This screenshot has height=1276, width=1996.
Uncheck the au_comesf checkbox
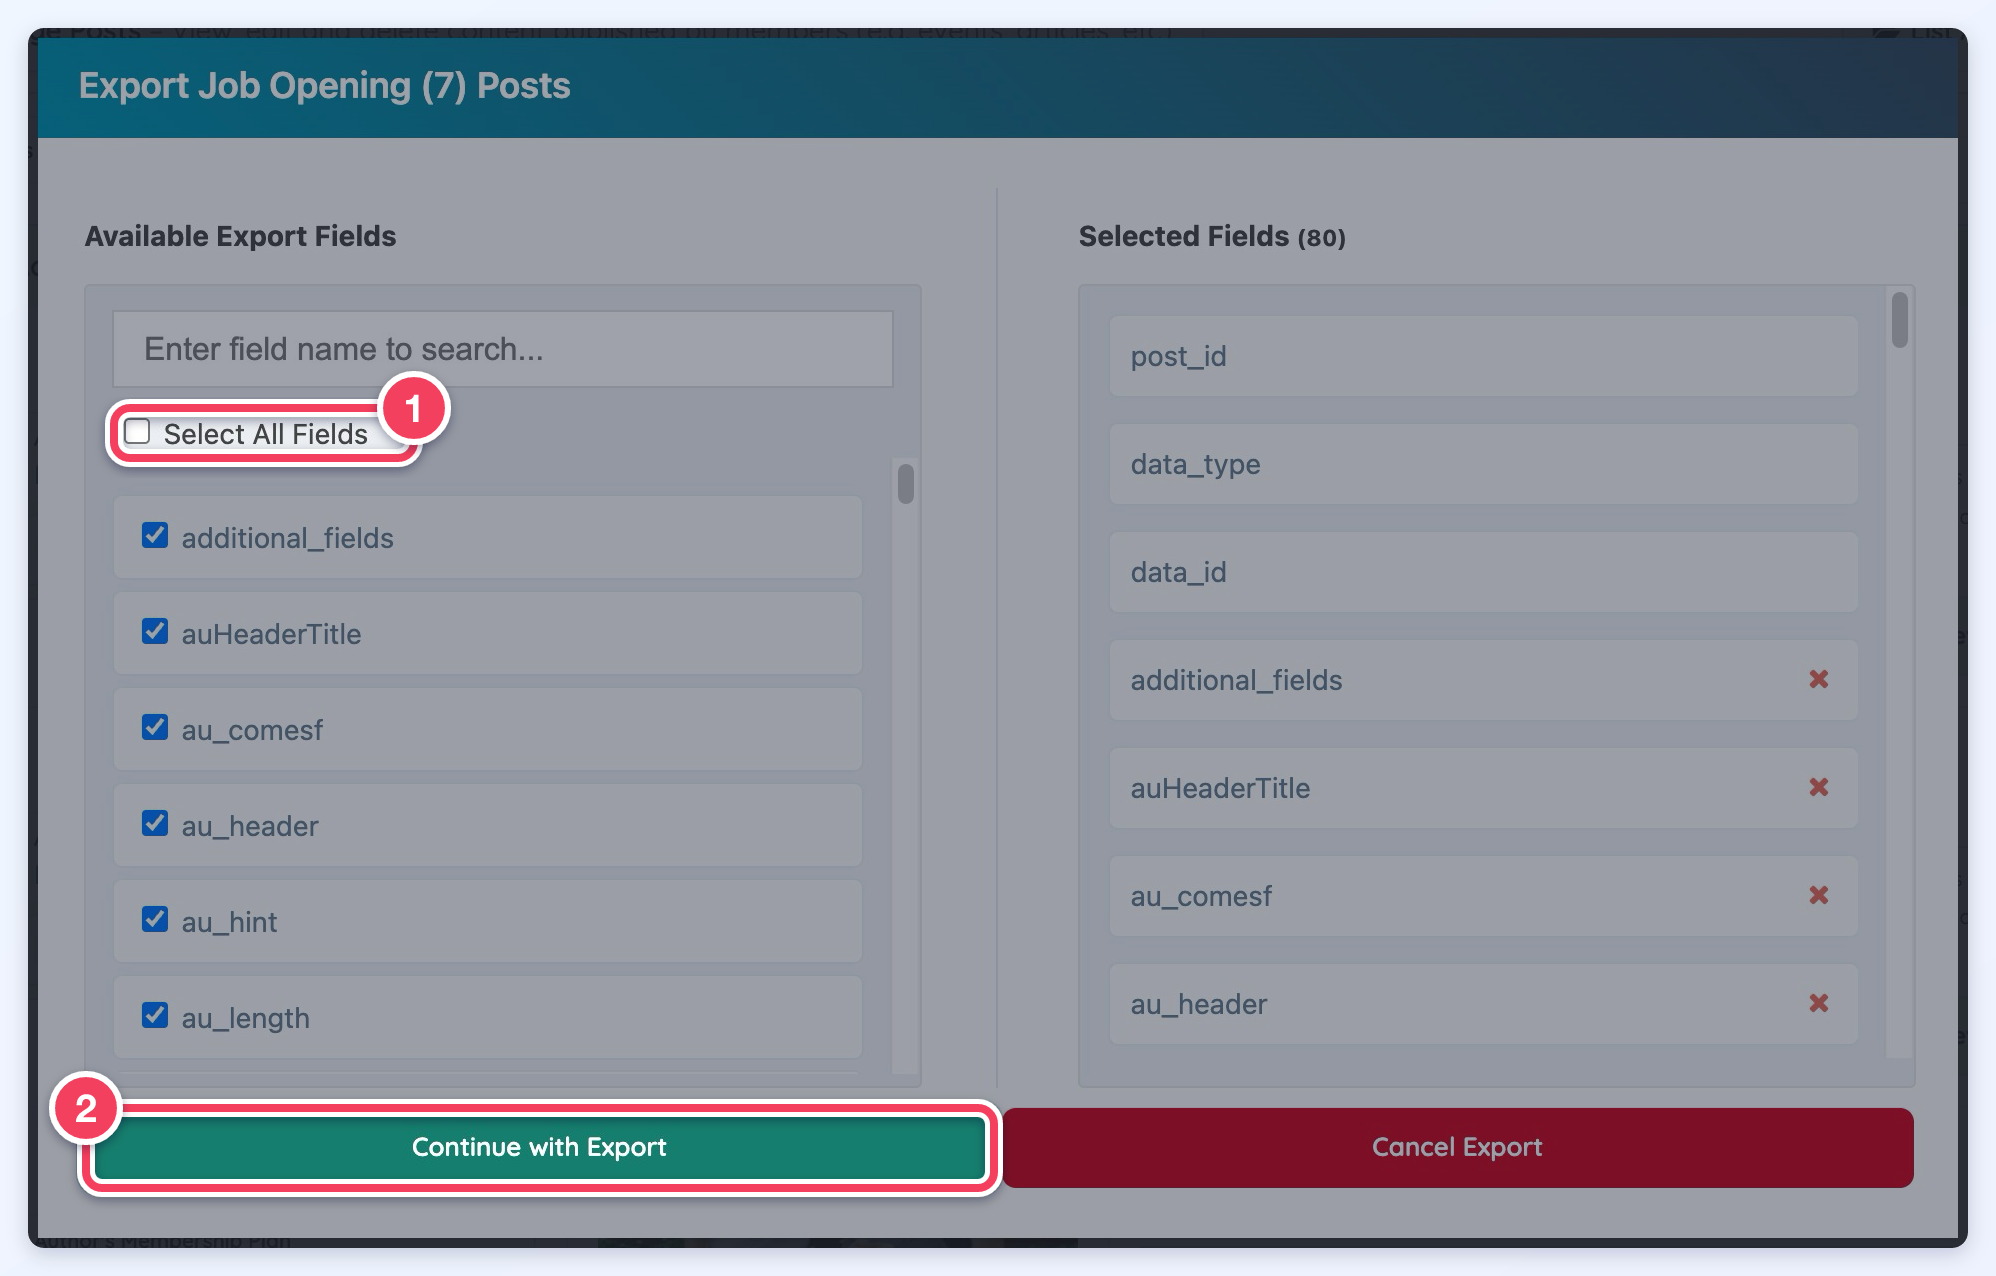coord(155,728)
